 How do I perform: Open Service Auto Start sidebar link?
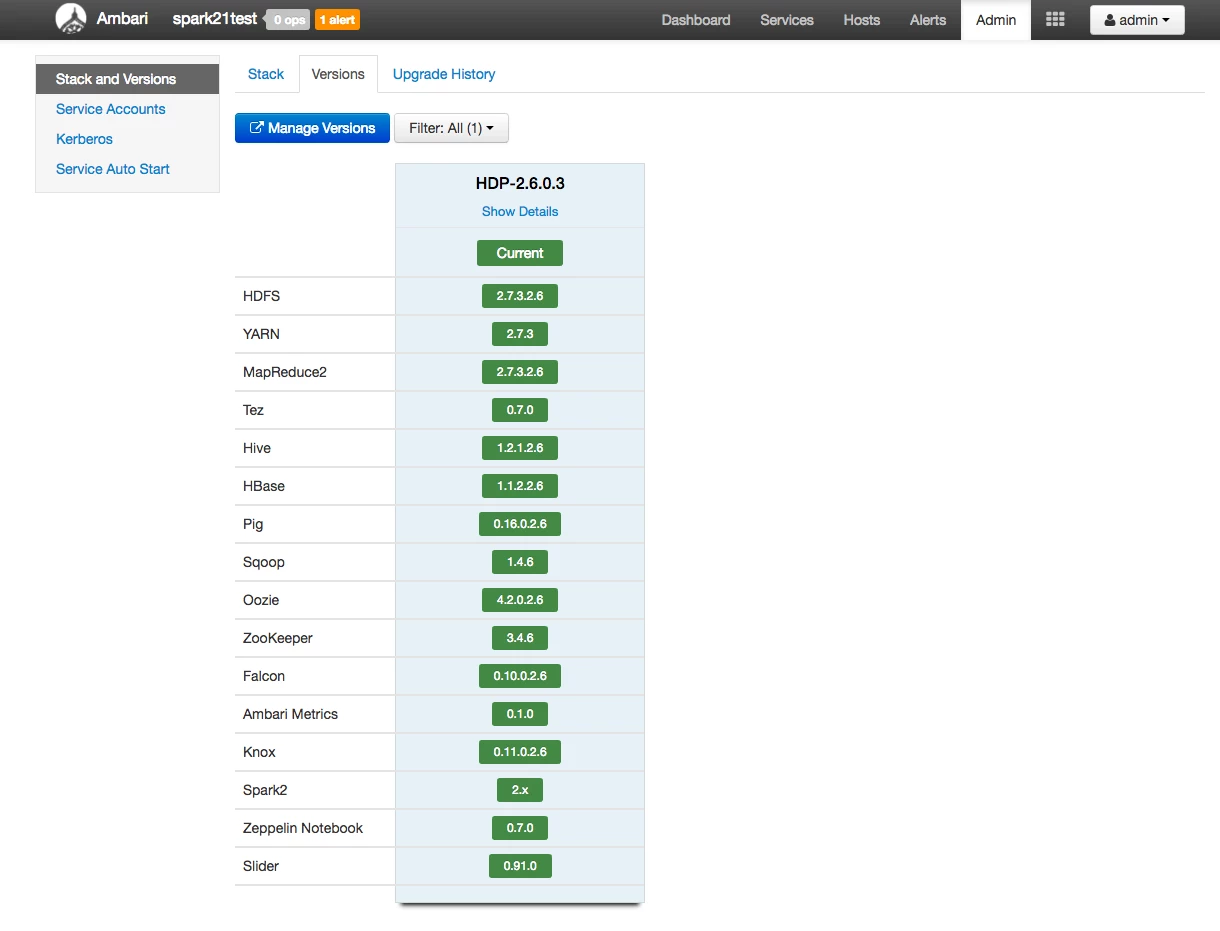[113, 169]
